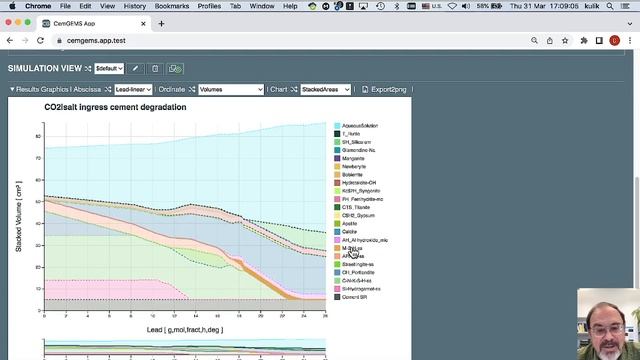
Task: Open the View menu
Action: click(107, 6)
